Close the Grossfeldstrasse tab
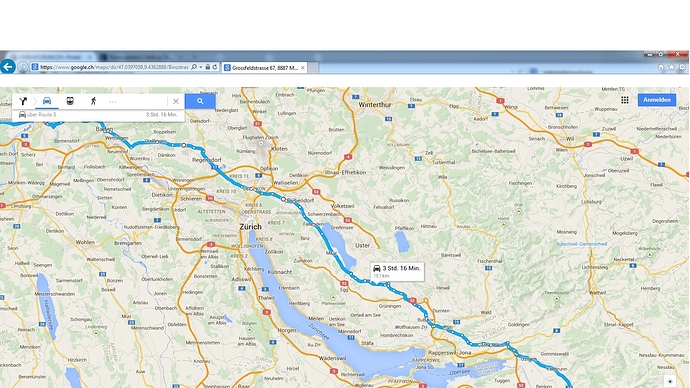690x388 pixels. 302,68
